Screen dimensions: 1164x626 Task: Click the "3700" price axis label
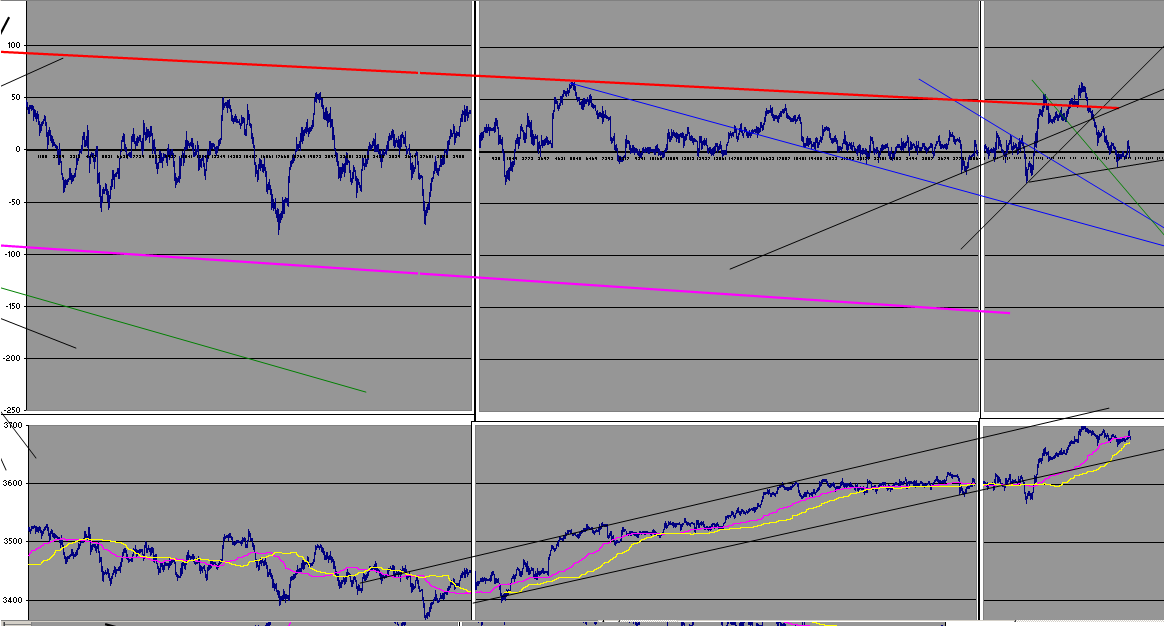coord(13,426)
